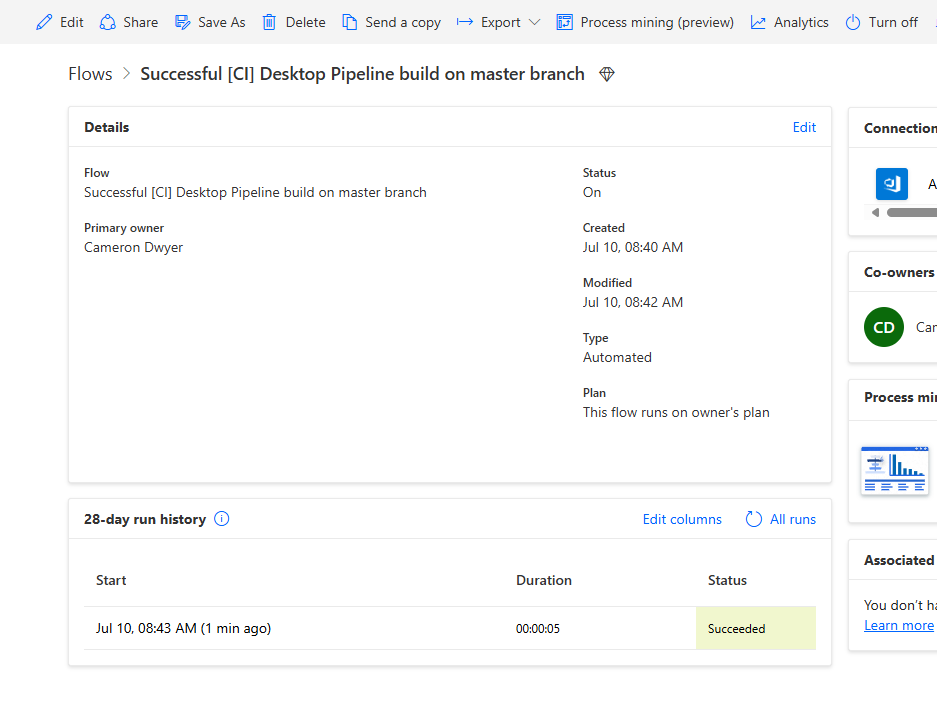Click the Connections horizontal scrollbar
This screenshot has height=709, width=937.
pyautogui.click(x=910, y=212)
